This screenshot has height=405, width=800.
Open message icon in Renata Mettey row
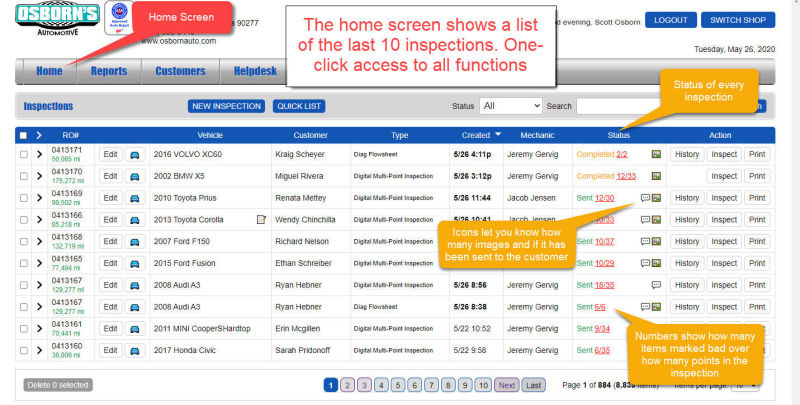tap(645, 198)
